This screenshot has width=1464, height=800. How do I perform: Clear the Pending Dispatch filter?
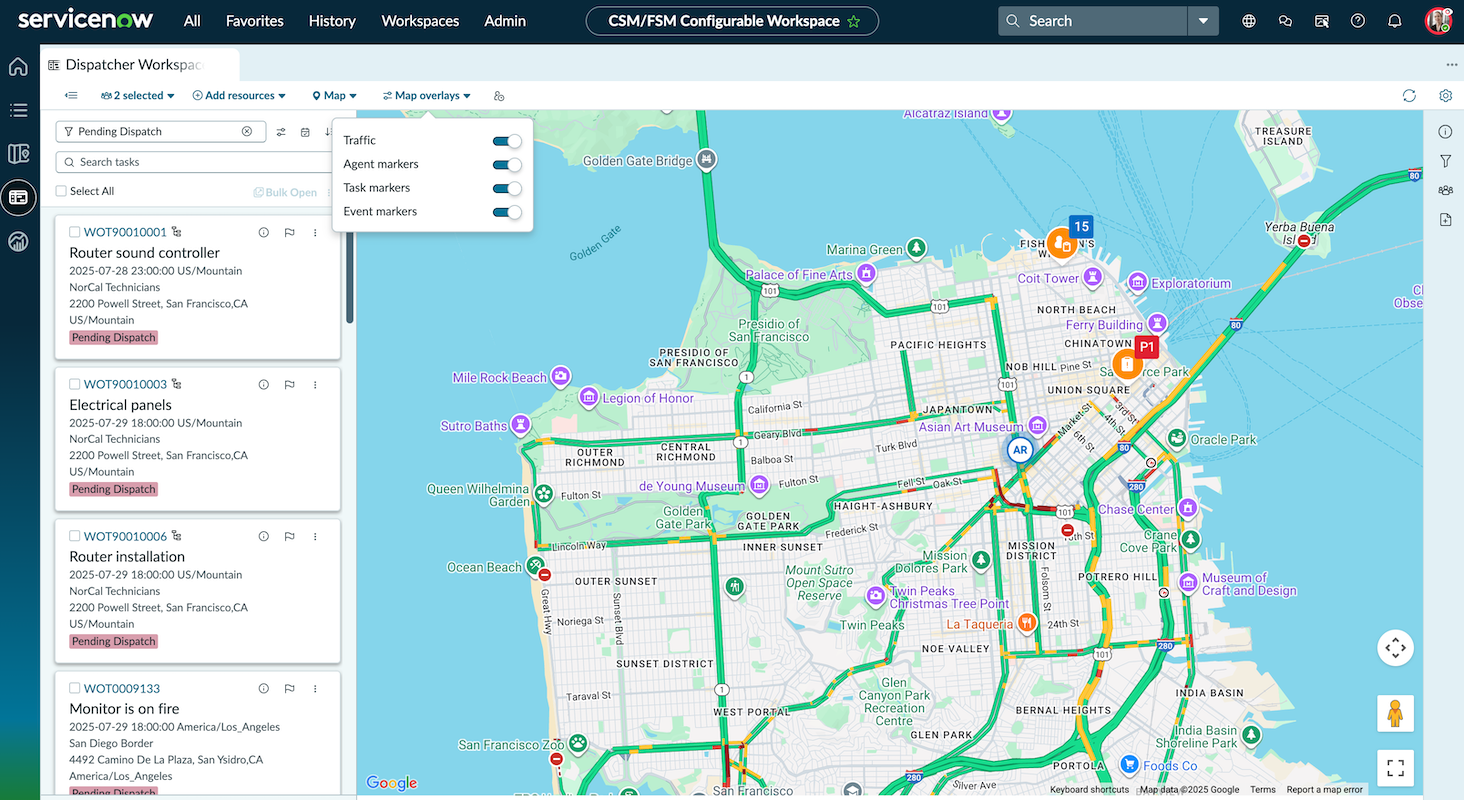pos(247,131)
